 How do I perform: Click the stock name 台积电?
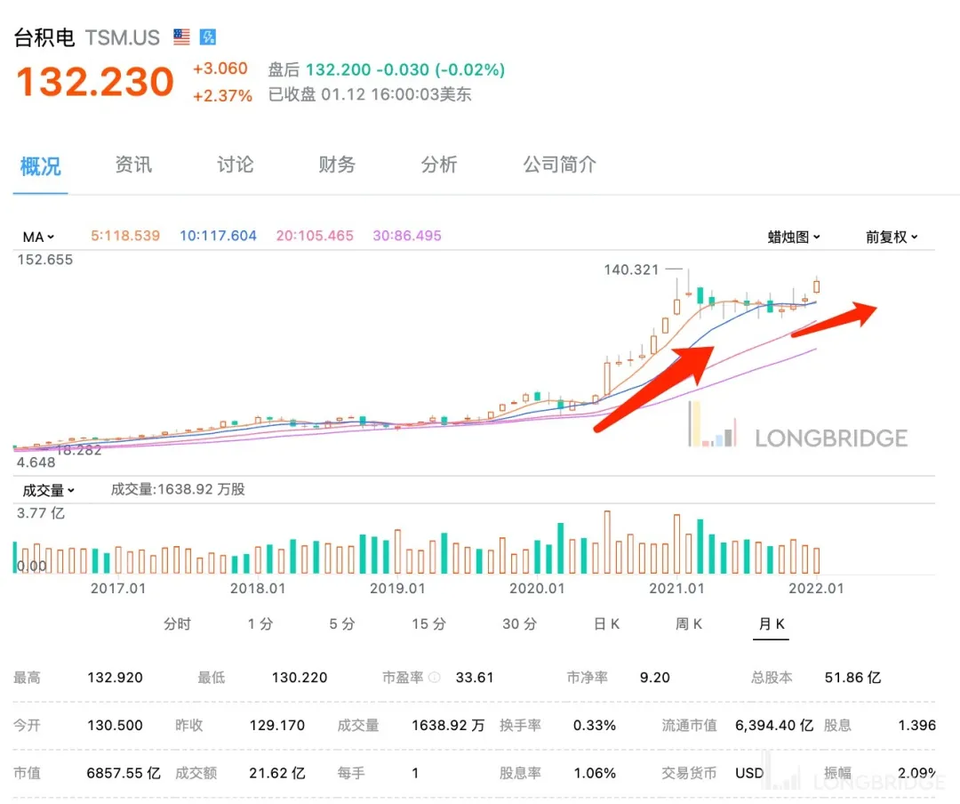pos(44,37)
